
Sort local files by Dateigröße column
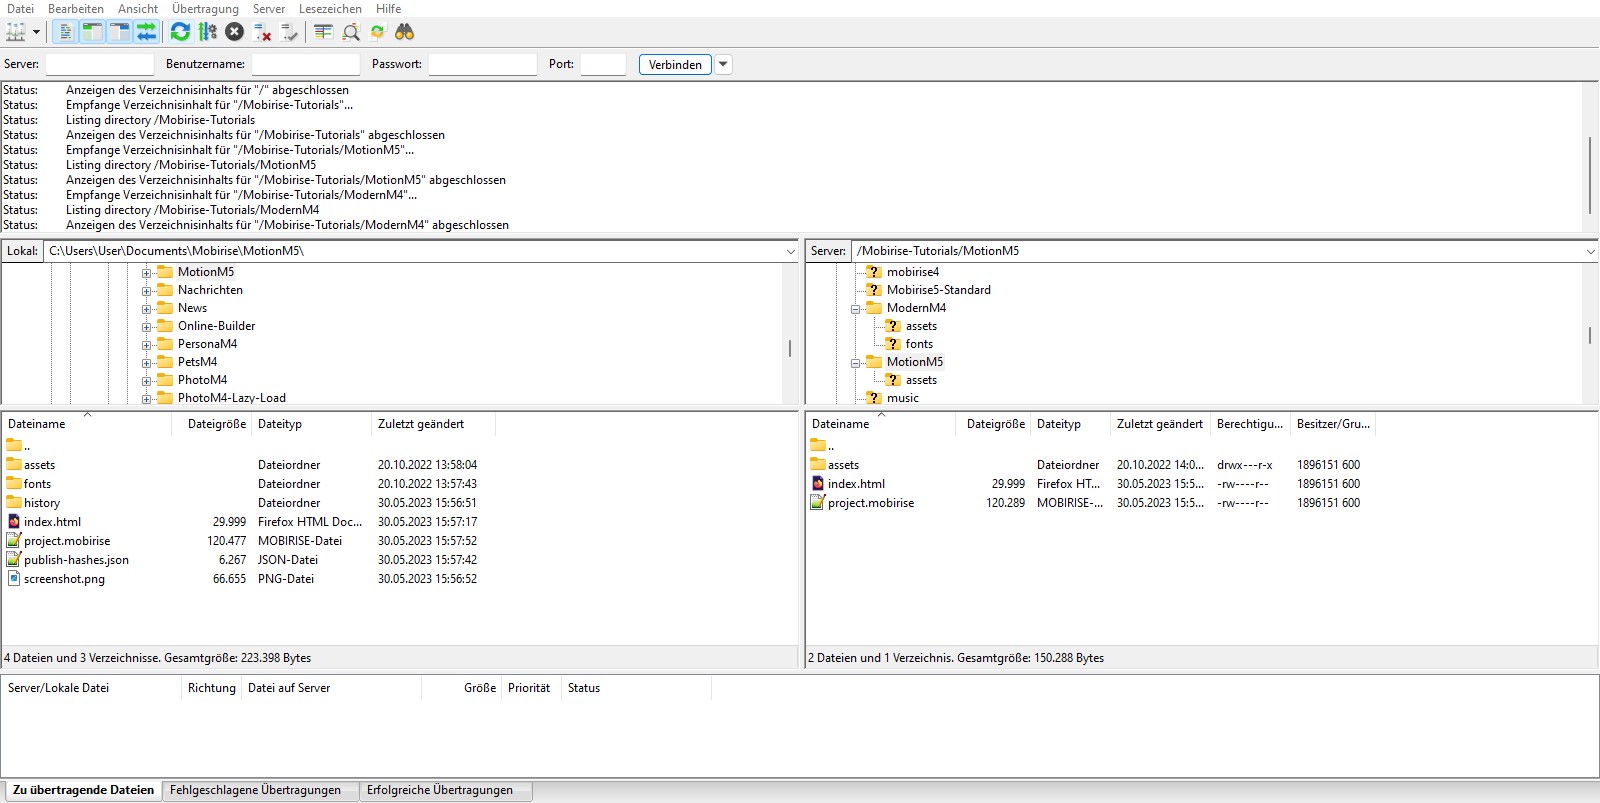(216, 424)
